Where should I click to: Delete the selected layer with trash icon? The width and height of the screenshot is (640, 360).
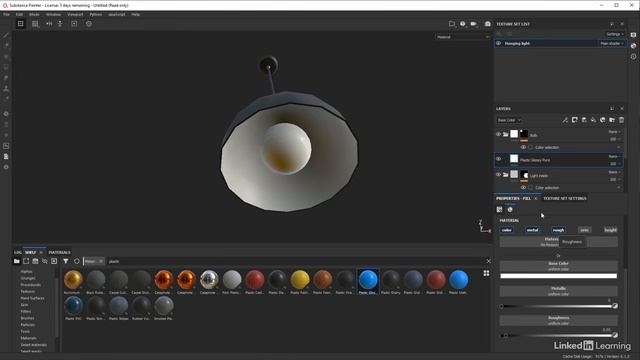pos(621,120)
